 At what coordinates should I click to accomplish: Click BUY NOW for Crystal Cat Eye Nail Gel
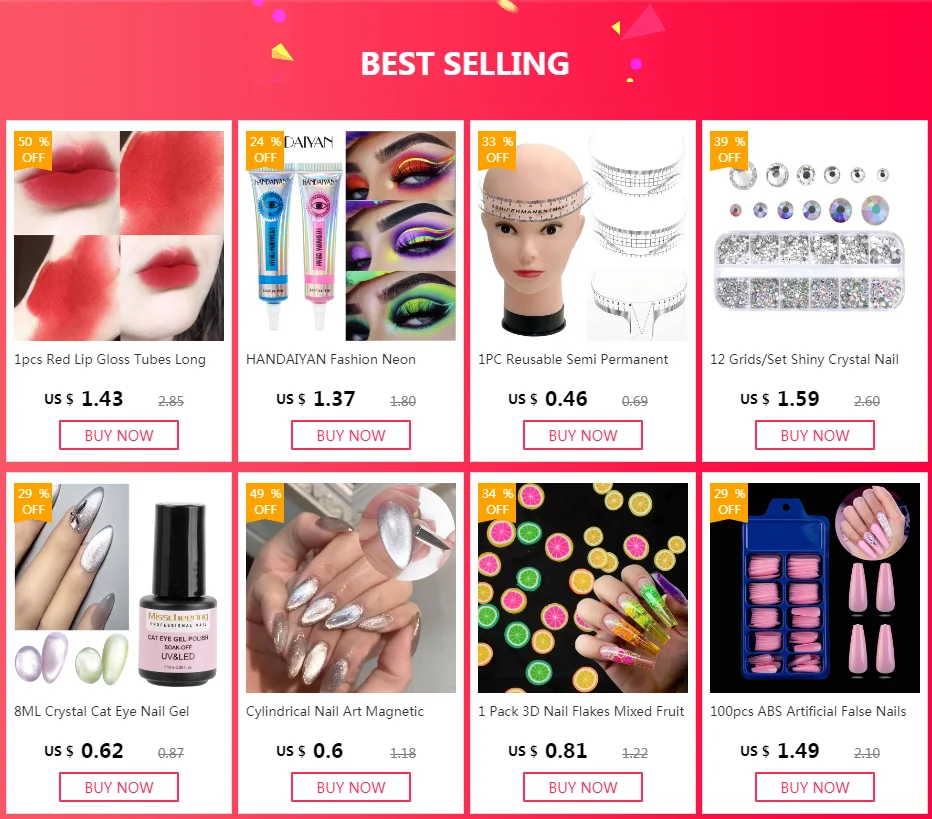point(119,787)
